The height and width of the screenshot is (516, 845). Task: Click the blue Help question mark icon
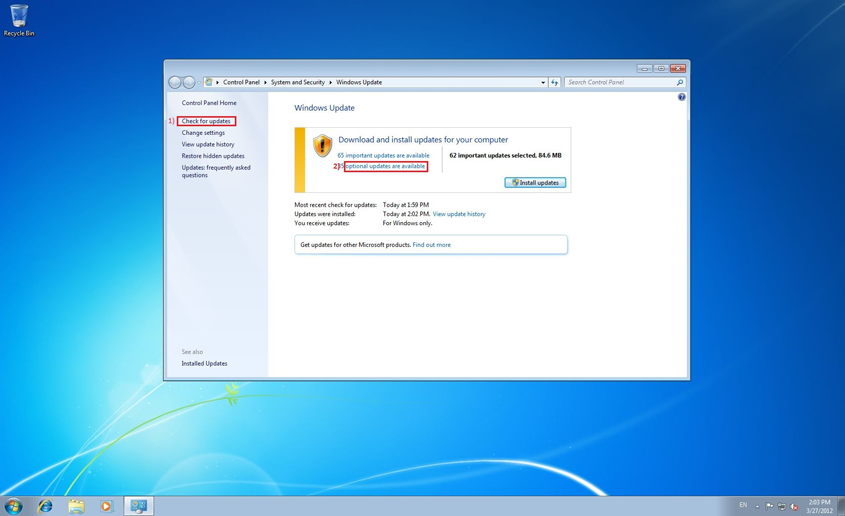pos(682,97)
